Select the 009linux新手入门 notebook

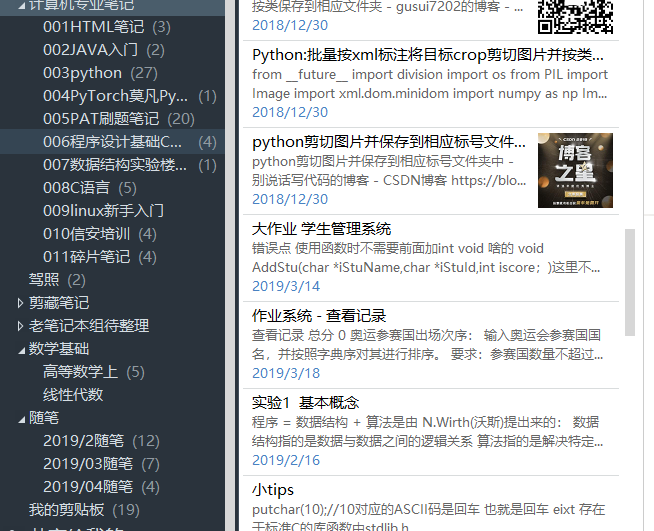coord(103,211)
